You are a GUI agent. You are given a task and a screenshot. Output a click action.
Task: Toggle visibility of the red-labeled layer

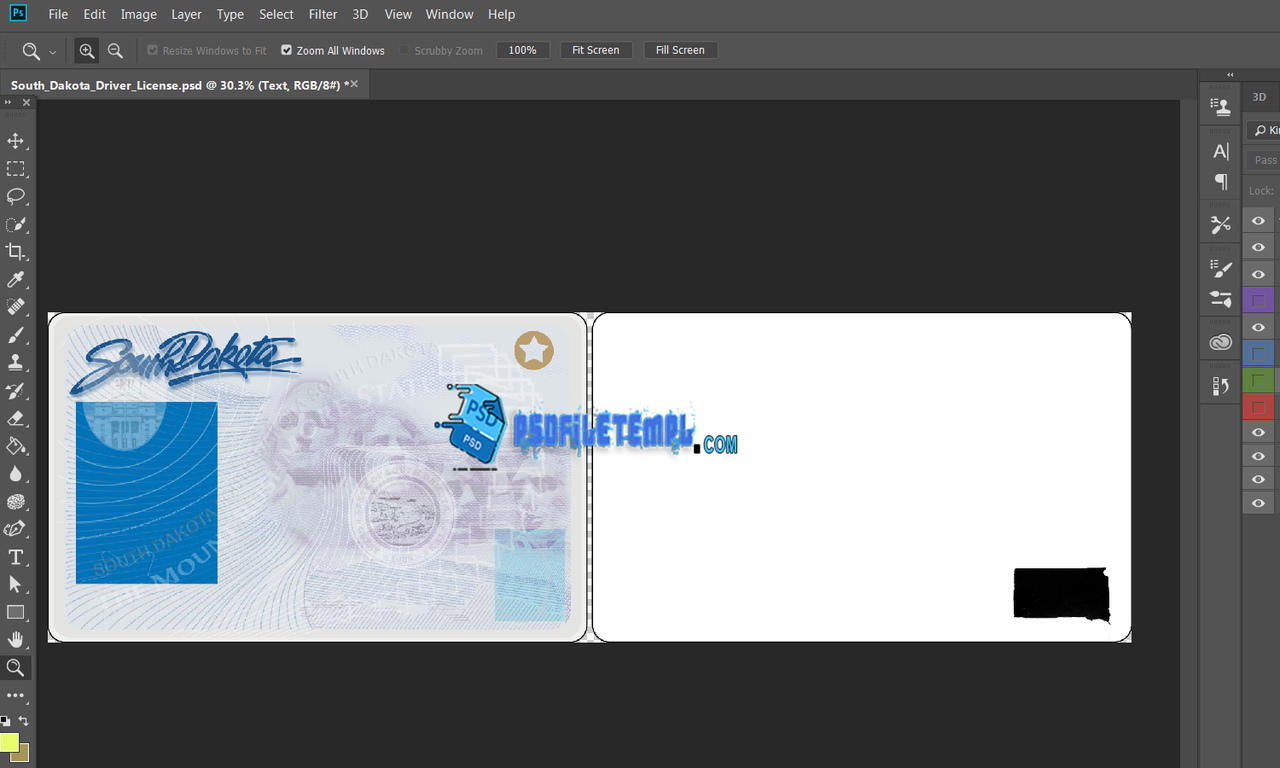click(1258, 407)
